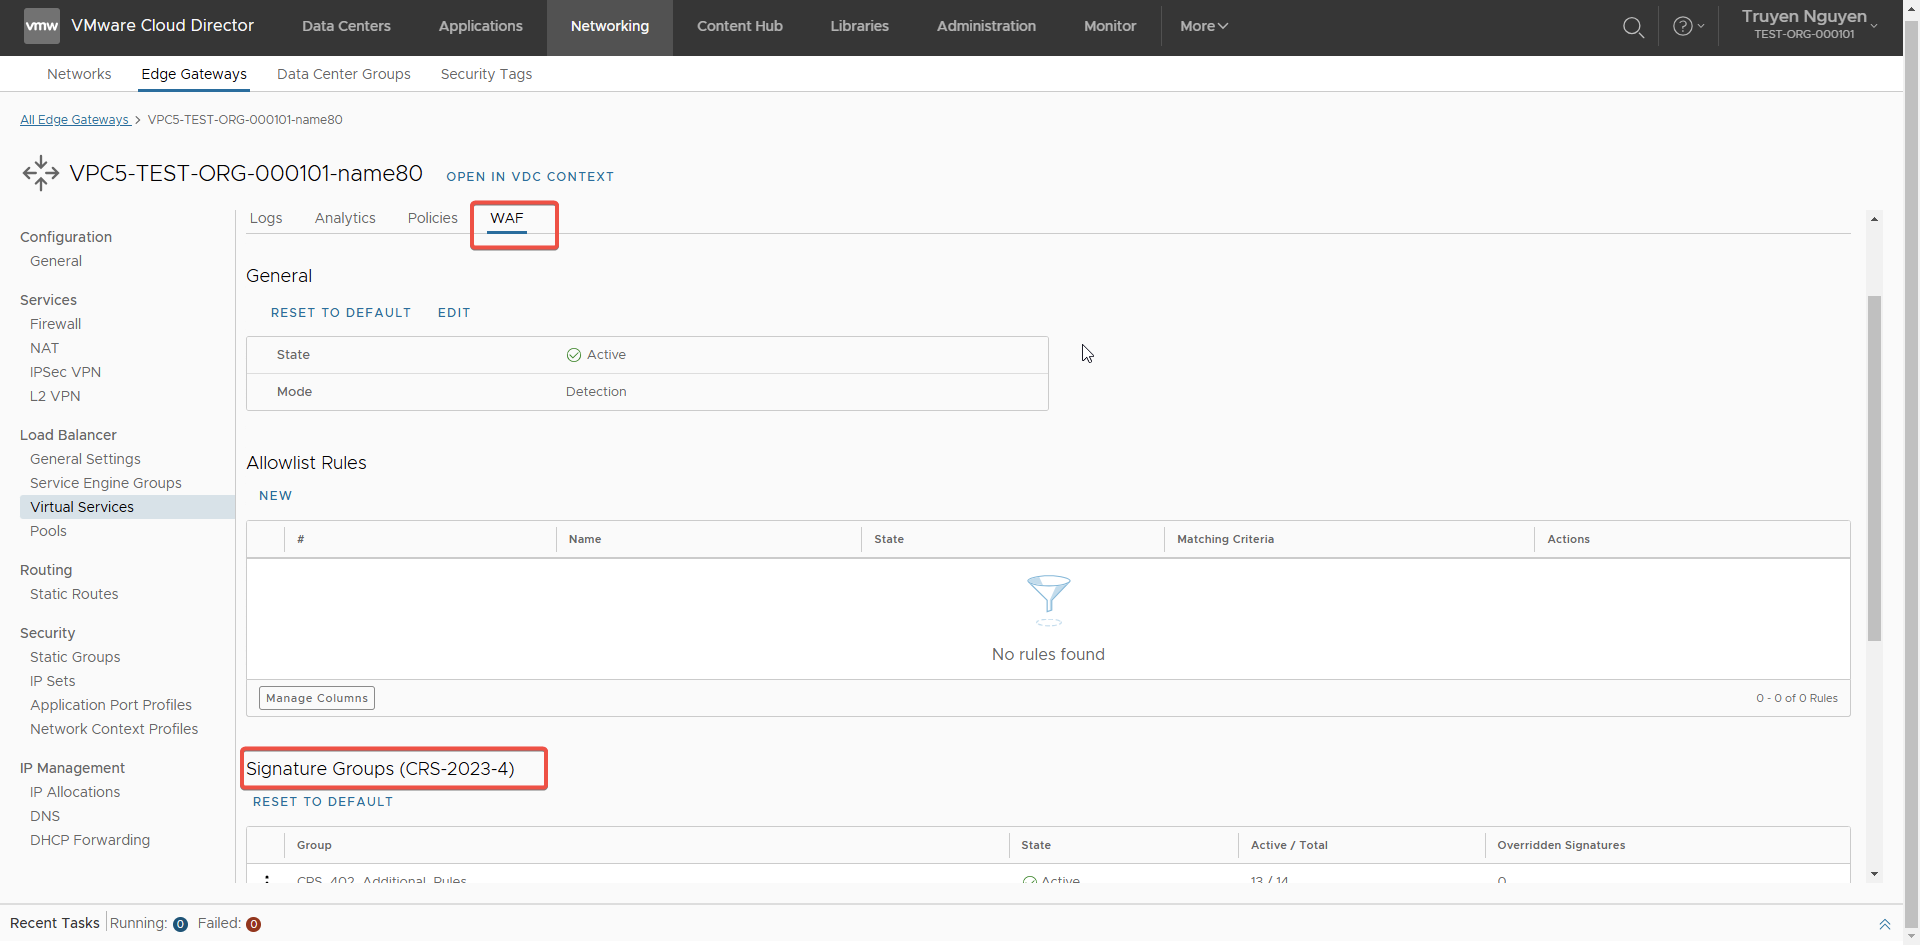
Task: Click EDIT in General section
Action: tap(454, 313)
